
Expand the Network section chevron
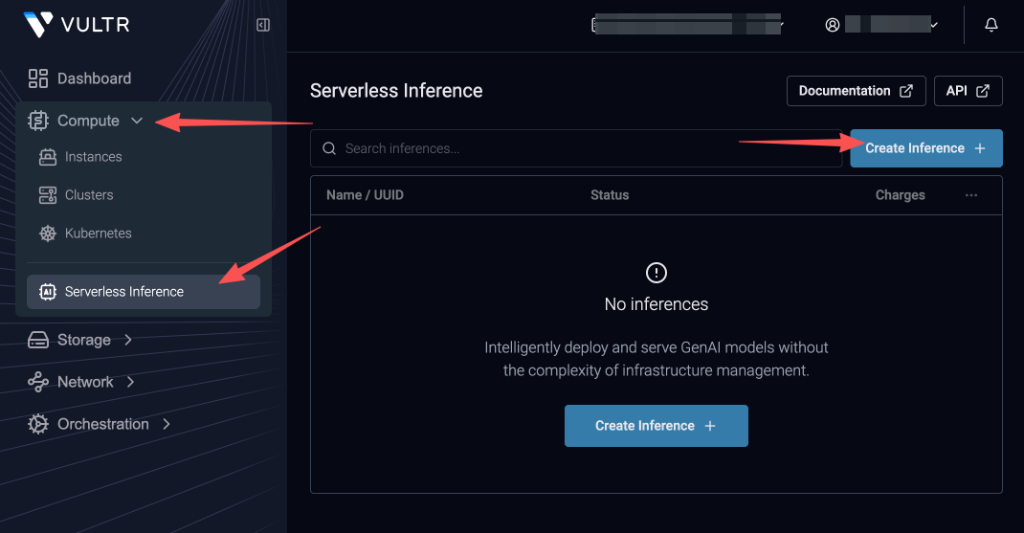click(131, 382)
